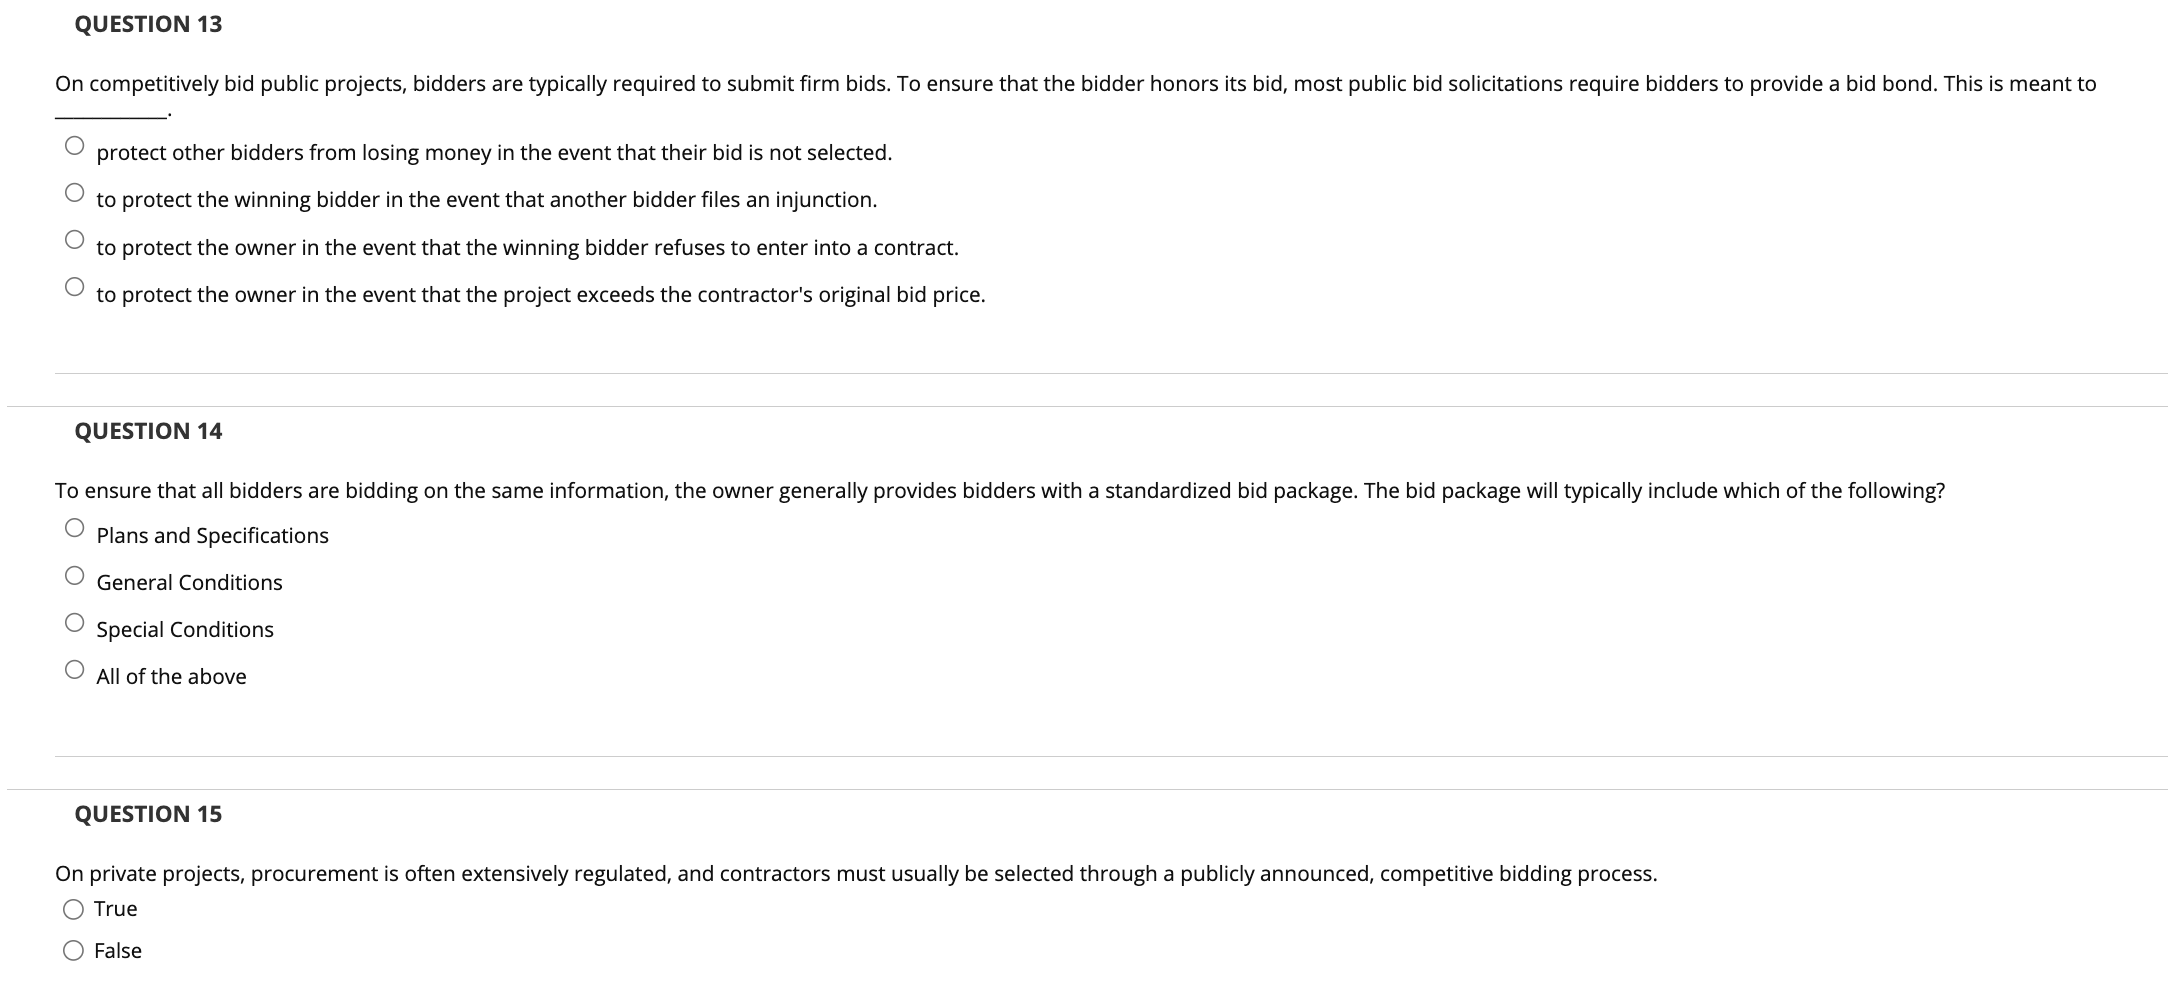Select Special Conditions radio button
Screen dimensions: 2168x988
click(74, 622)
